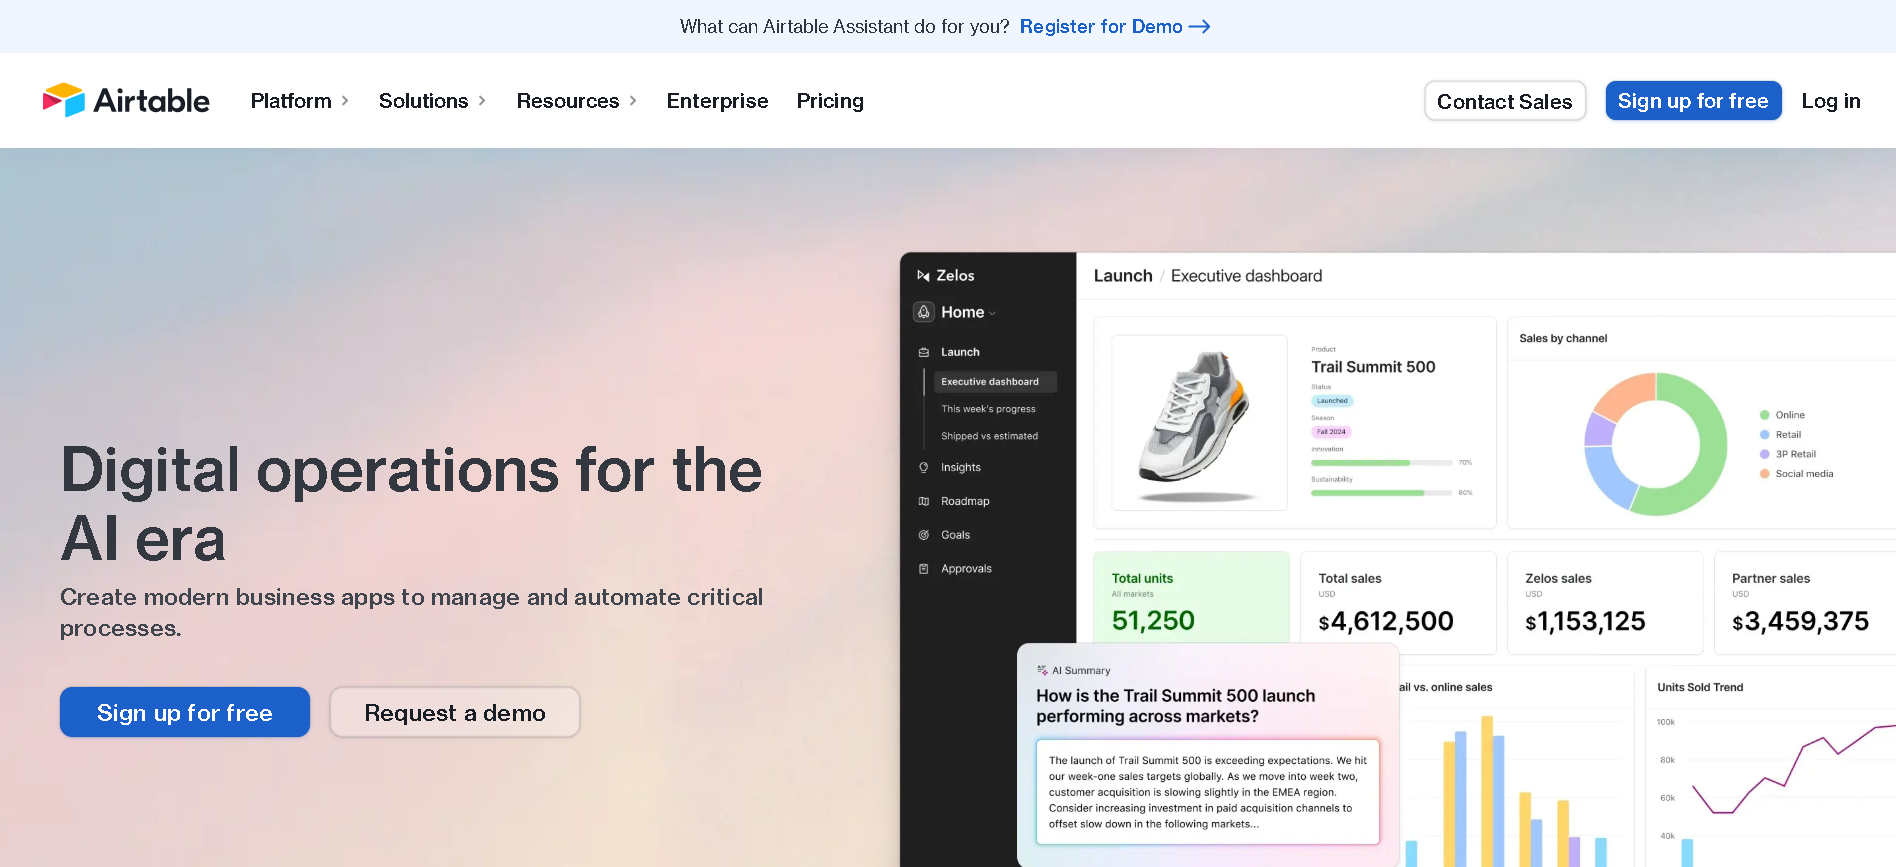Go to the Enterprise page

717,101
